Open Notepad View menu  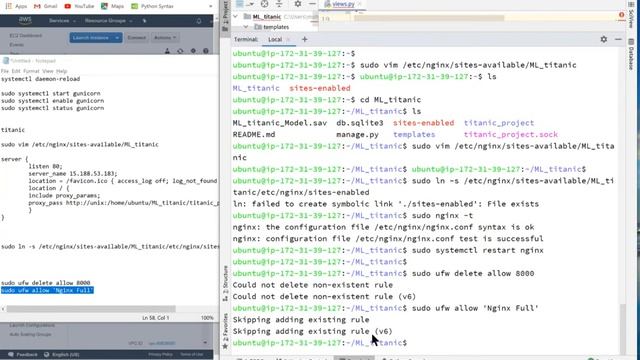48,71
